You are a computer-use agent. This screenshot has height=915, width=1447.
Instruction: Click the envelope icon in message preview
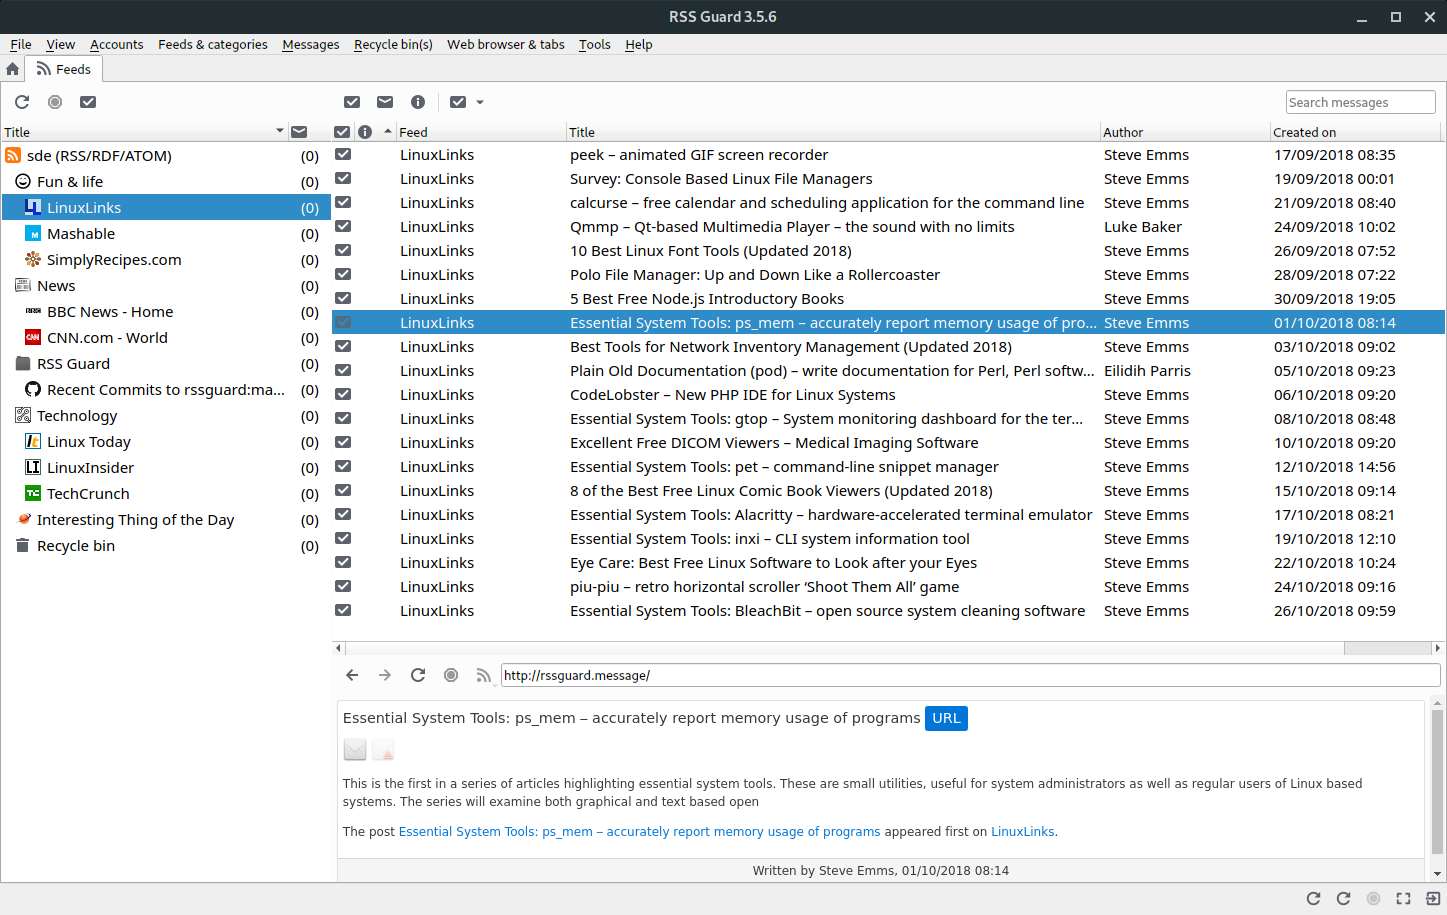click(355, 749)
